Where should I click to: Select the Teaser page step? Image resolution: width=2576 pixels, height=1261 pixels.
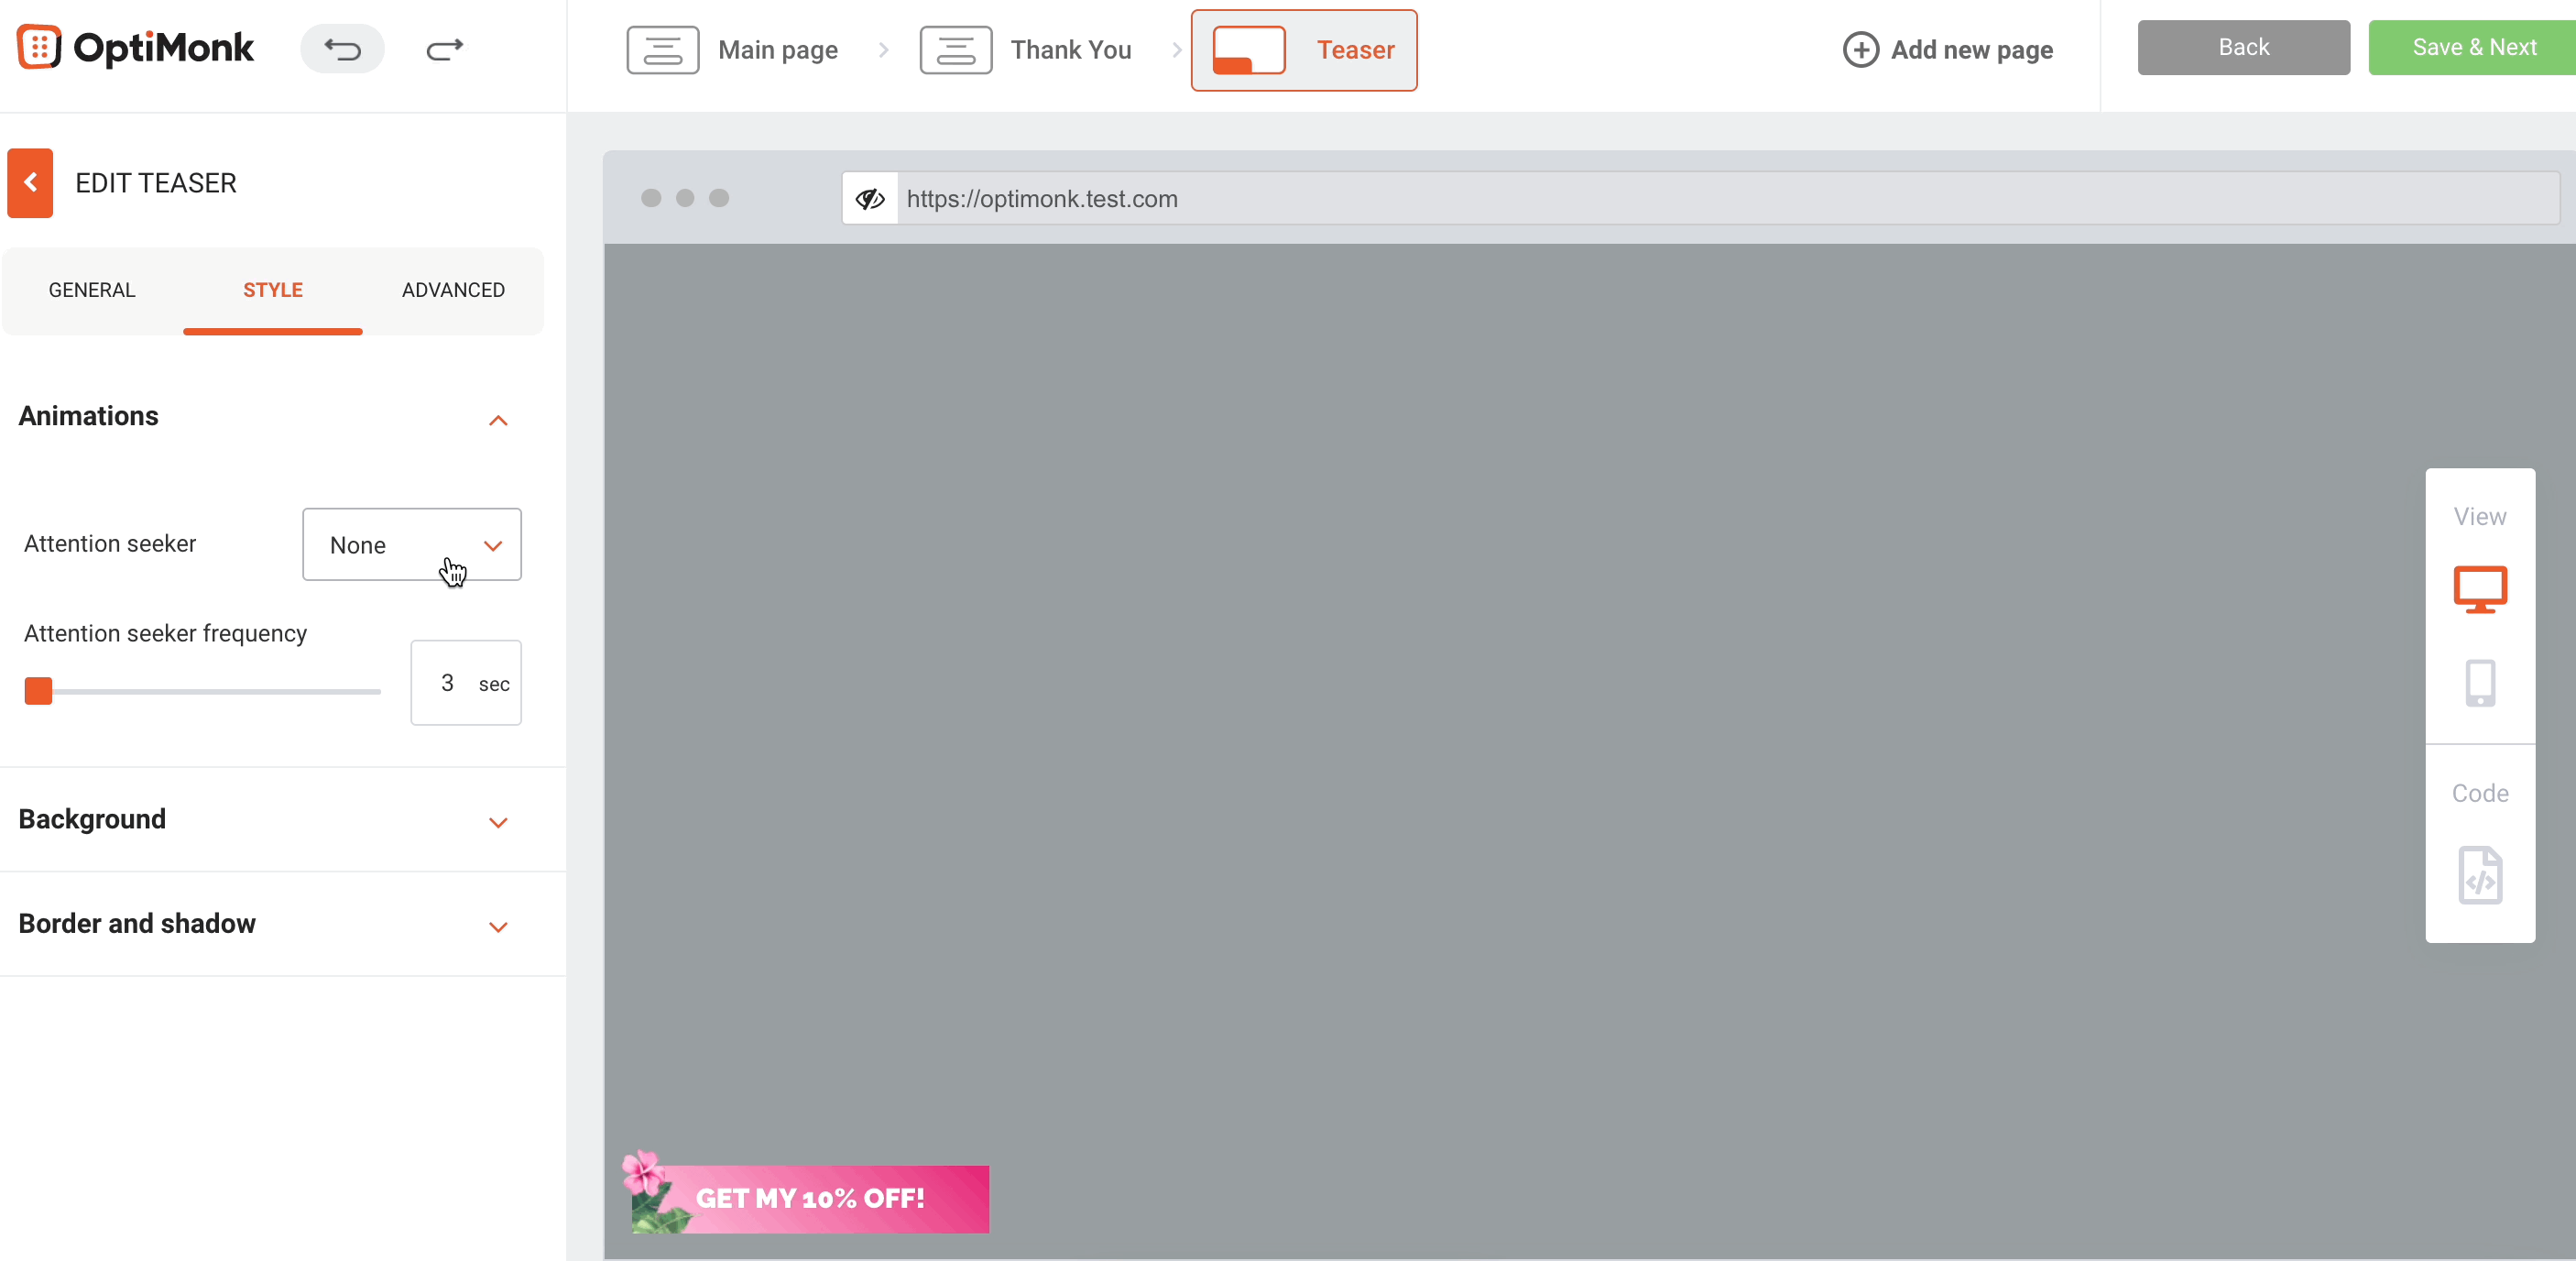1304,50
